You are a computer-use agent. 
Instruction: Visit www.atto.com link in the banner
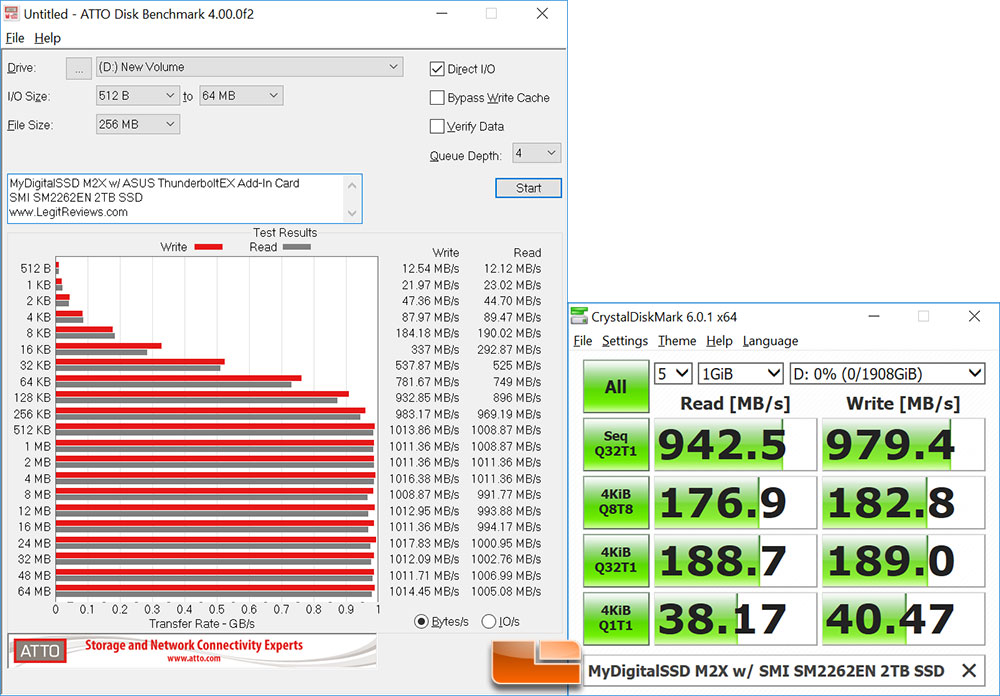click(x=194, y=658)
